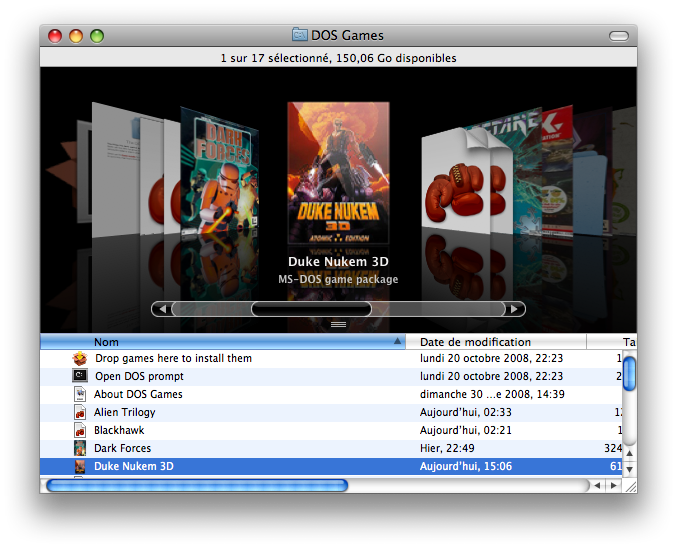This screenshot has height=548, width=677.
Task: Click the toolbar toggle pill button
Action: (619, 36)
